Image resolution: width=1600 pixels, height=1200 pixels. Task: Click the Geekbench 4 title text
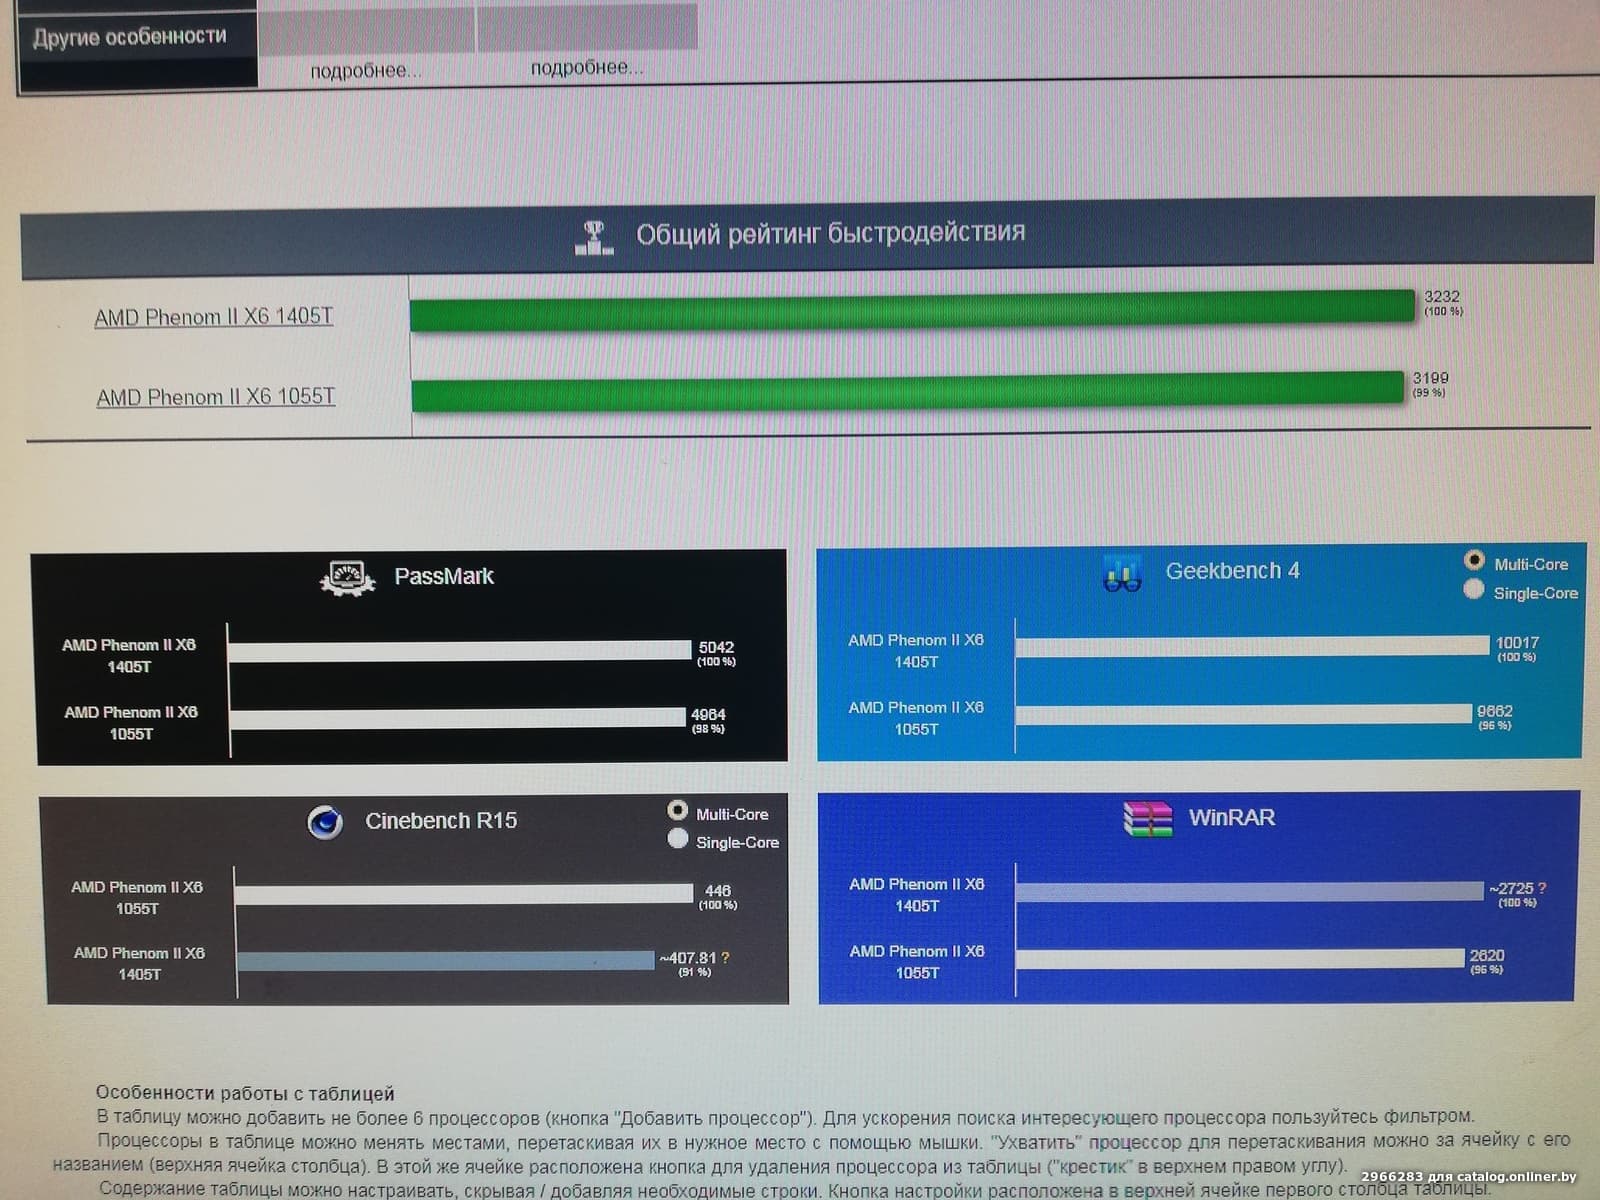tap(1232, 571)
